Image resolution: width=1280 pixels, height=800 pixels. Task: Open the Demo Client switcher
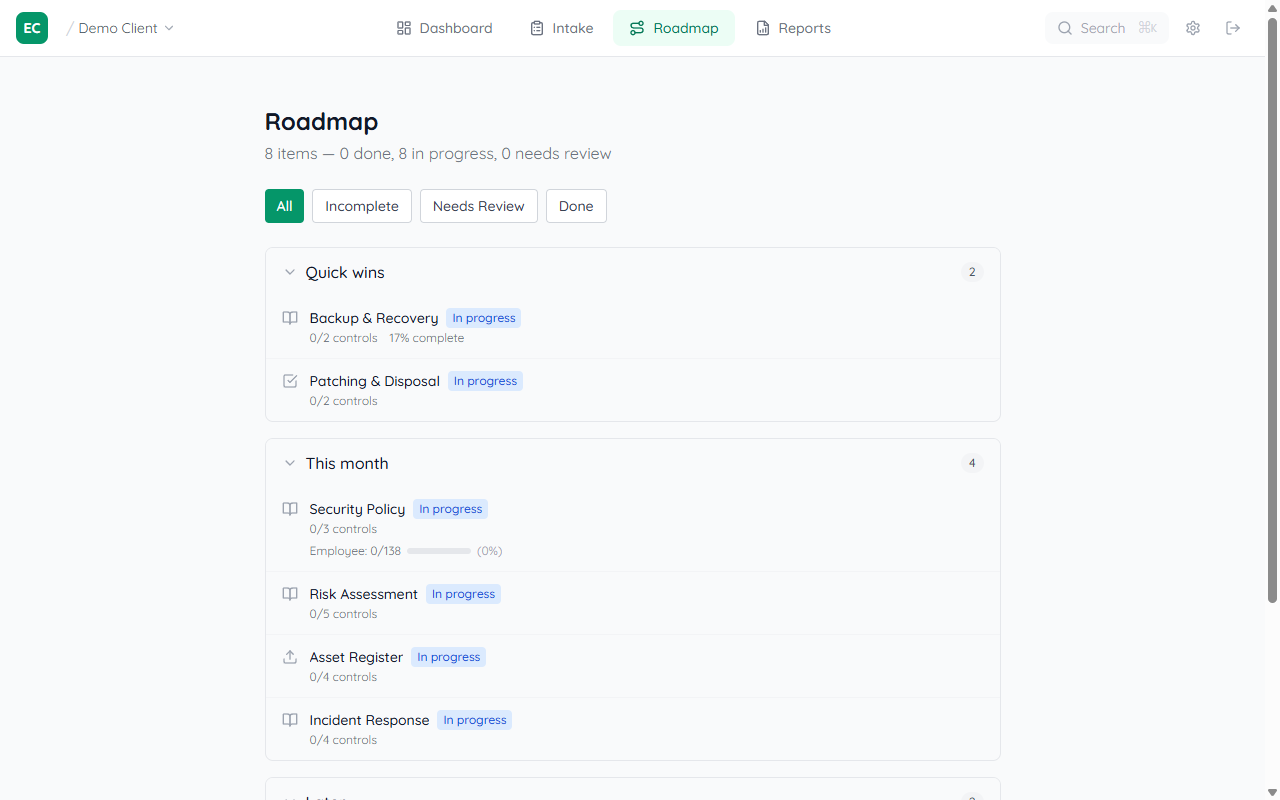tap(120, 28)
